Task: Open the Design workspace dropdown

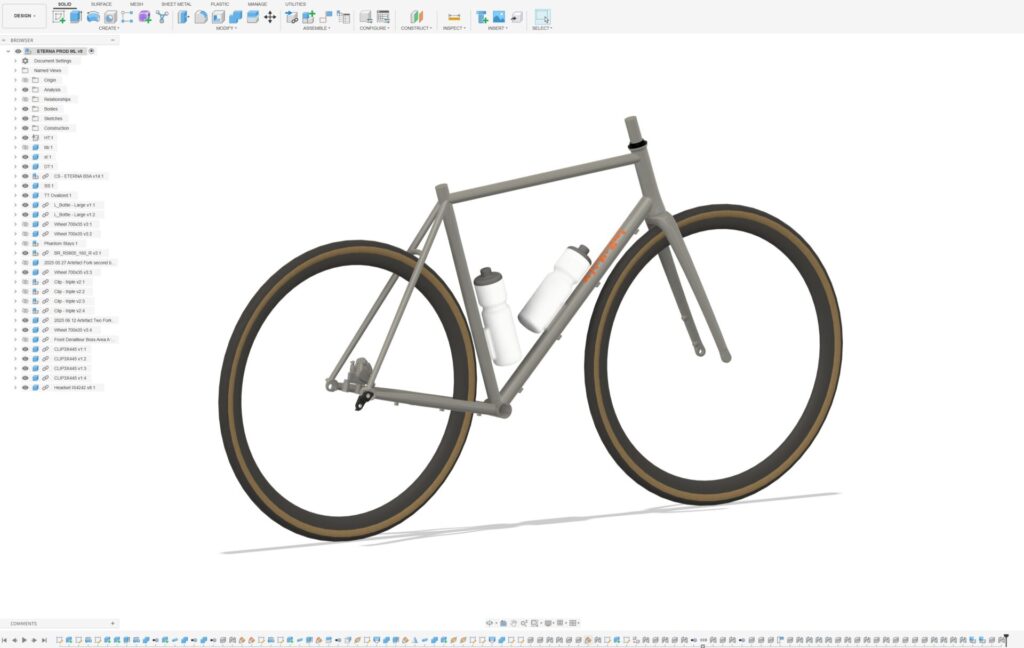Action: pyautogui.click(x=24, y=16)
